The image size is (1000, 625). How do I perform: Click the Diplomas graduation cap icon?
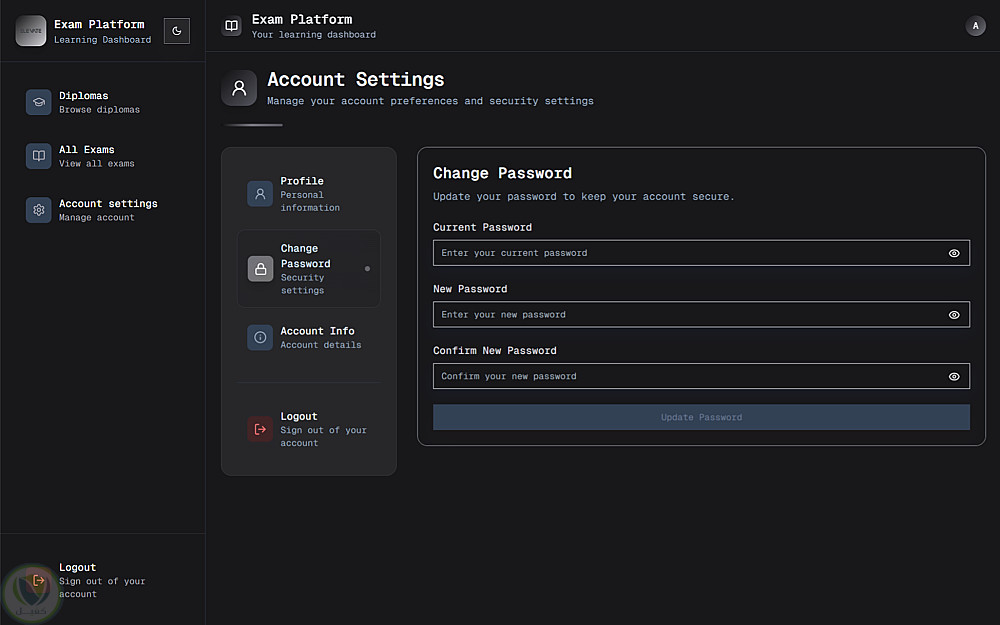[x=39, y=102]
